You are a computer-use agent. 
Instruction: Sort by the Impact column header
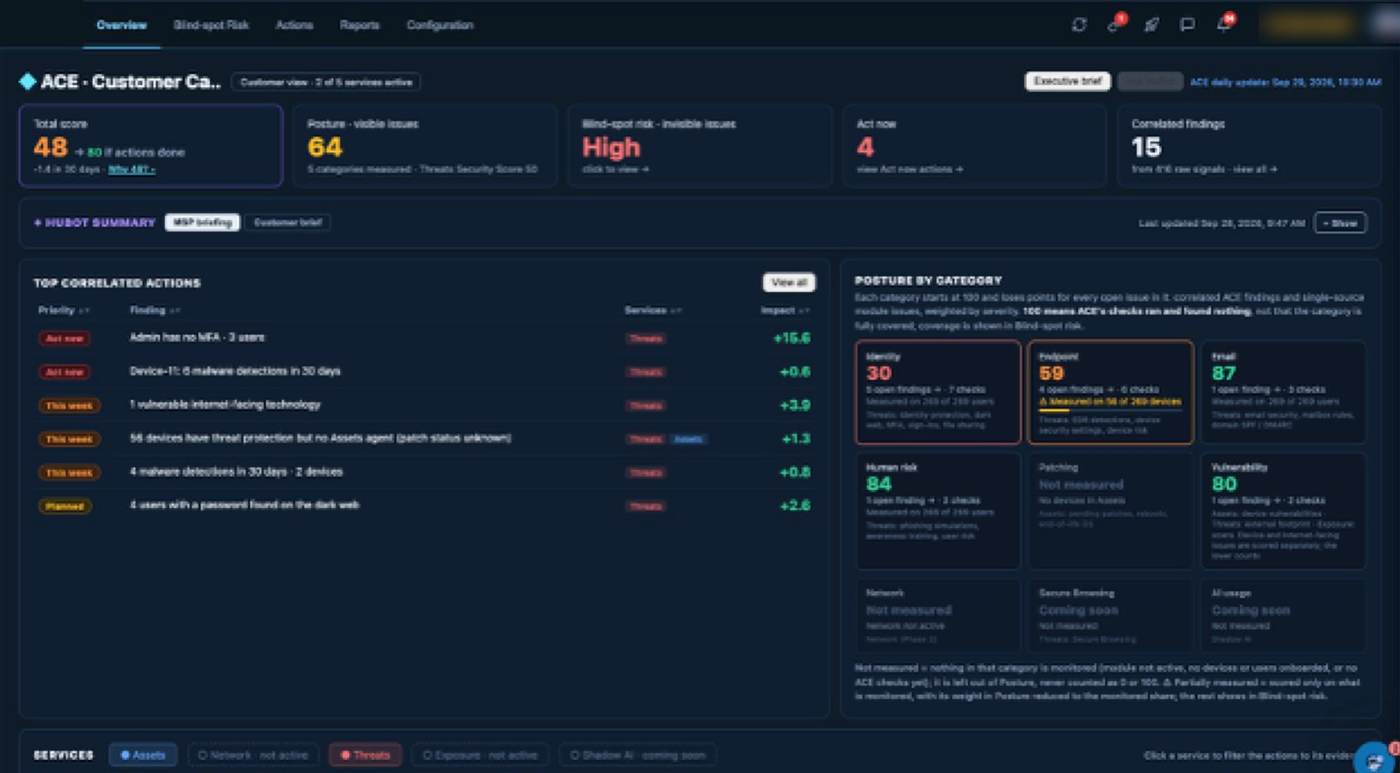[x=785, y=311]
